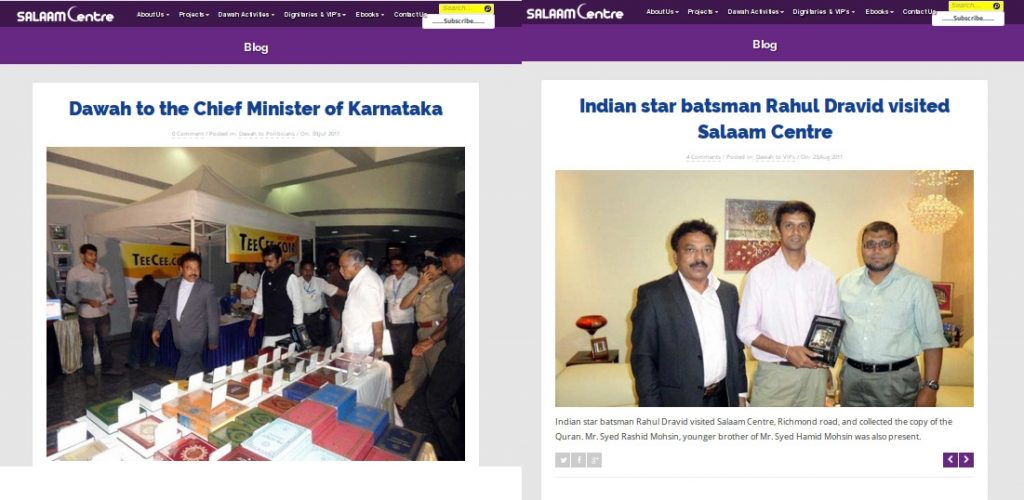Click Salaam Centre logo on Karnataka page

click(x=65, y=14)
